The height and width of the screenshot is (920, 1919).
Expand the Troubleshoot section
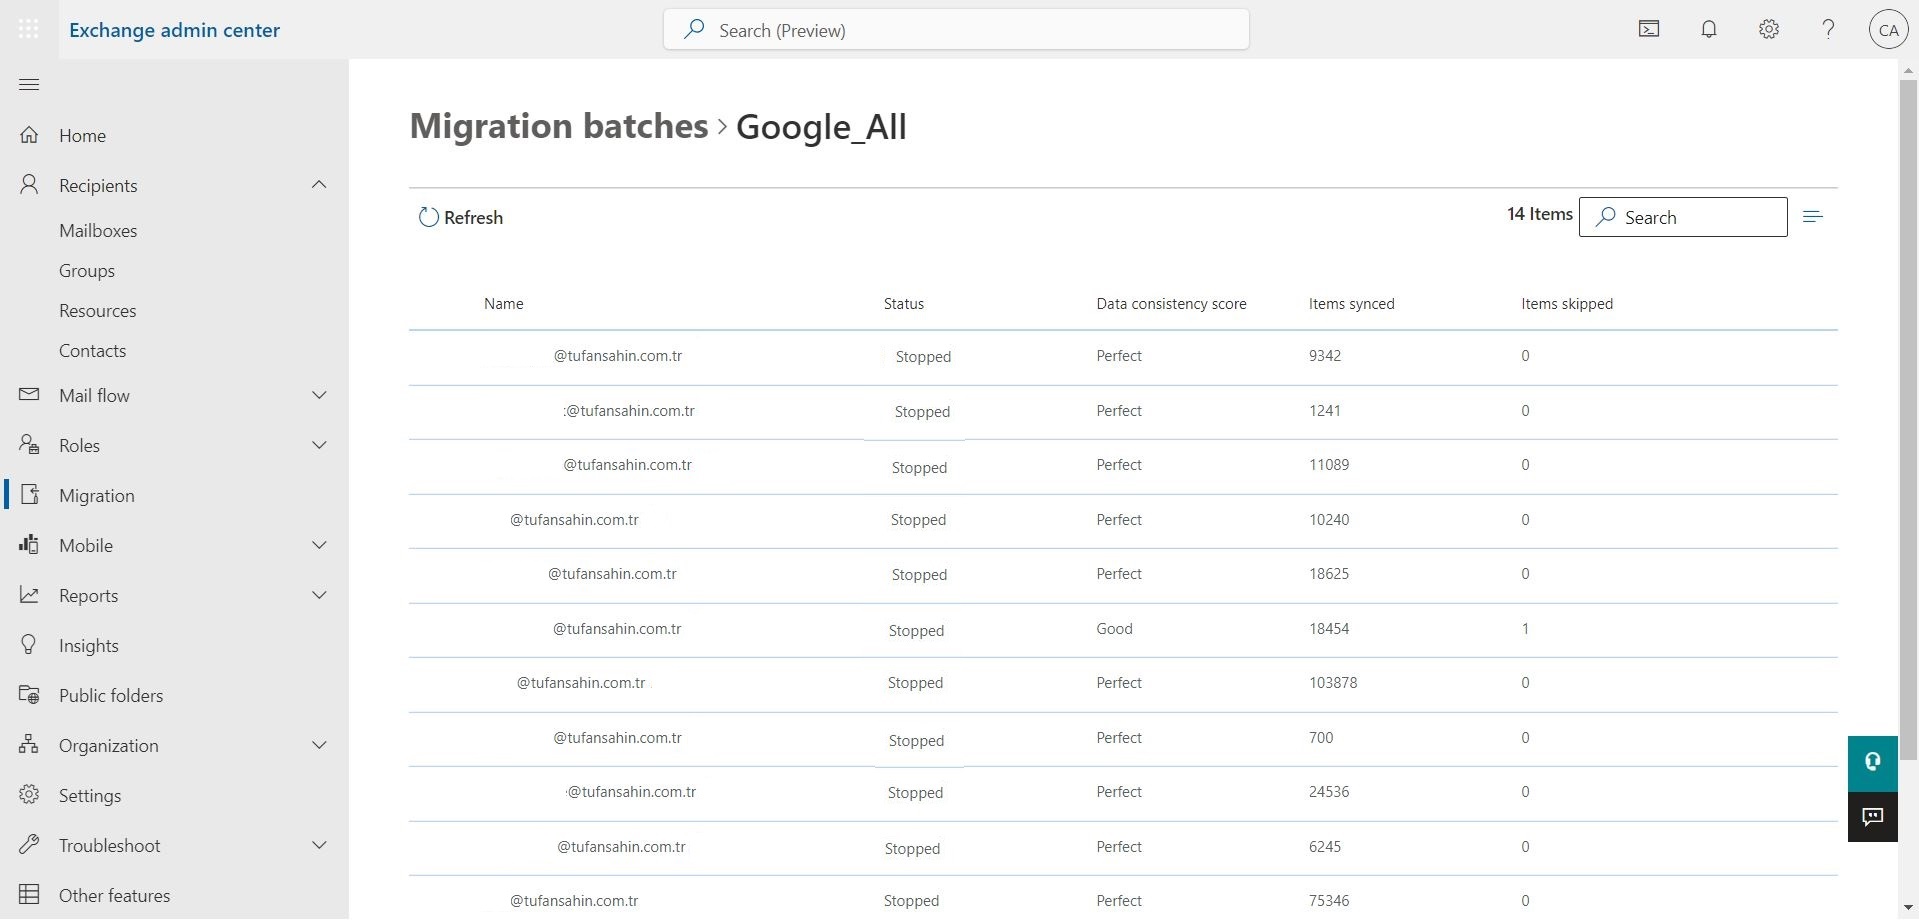coord(319,845)
